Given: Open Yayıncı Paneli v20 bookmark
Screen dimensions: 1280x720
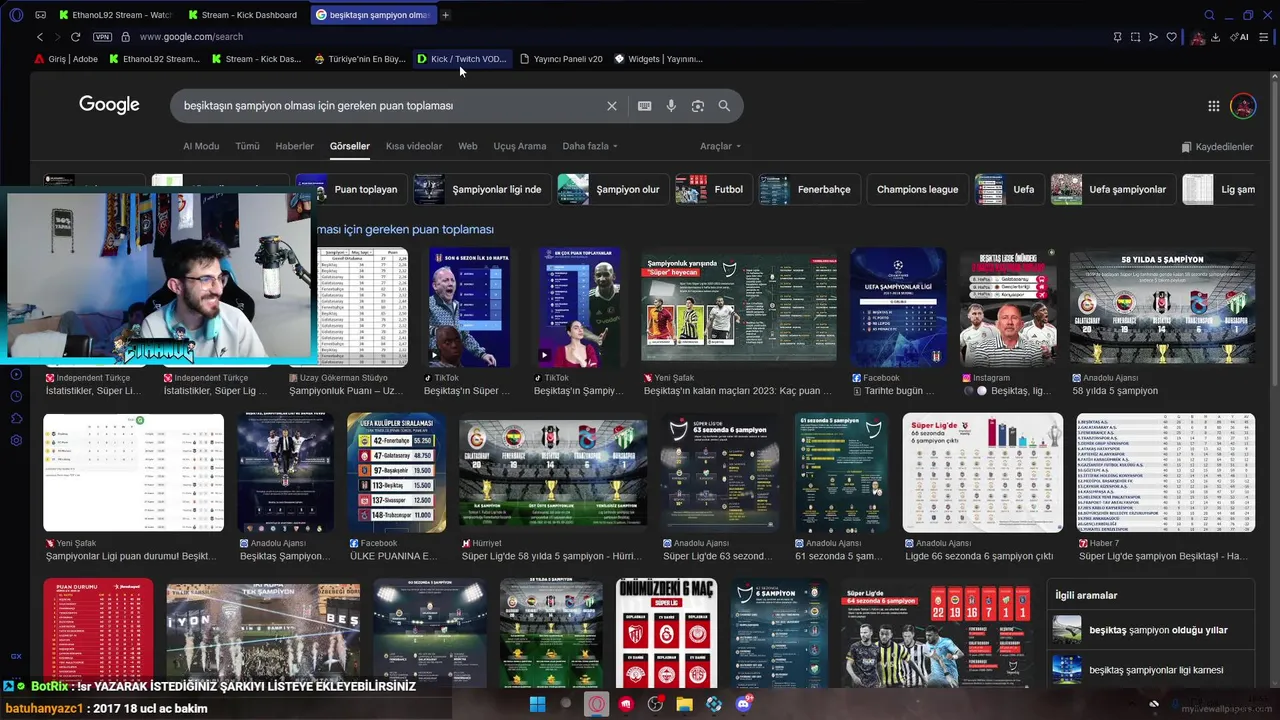Looking at the screenshot, I should [x=561, y=59].
